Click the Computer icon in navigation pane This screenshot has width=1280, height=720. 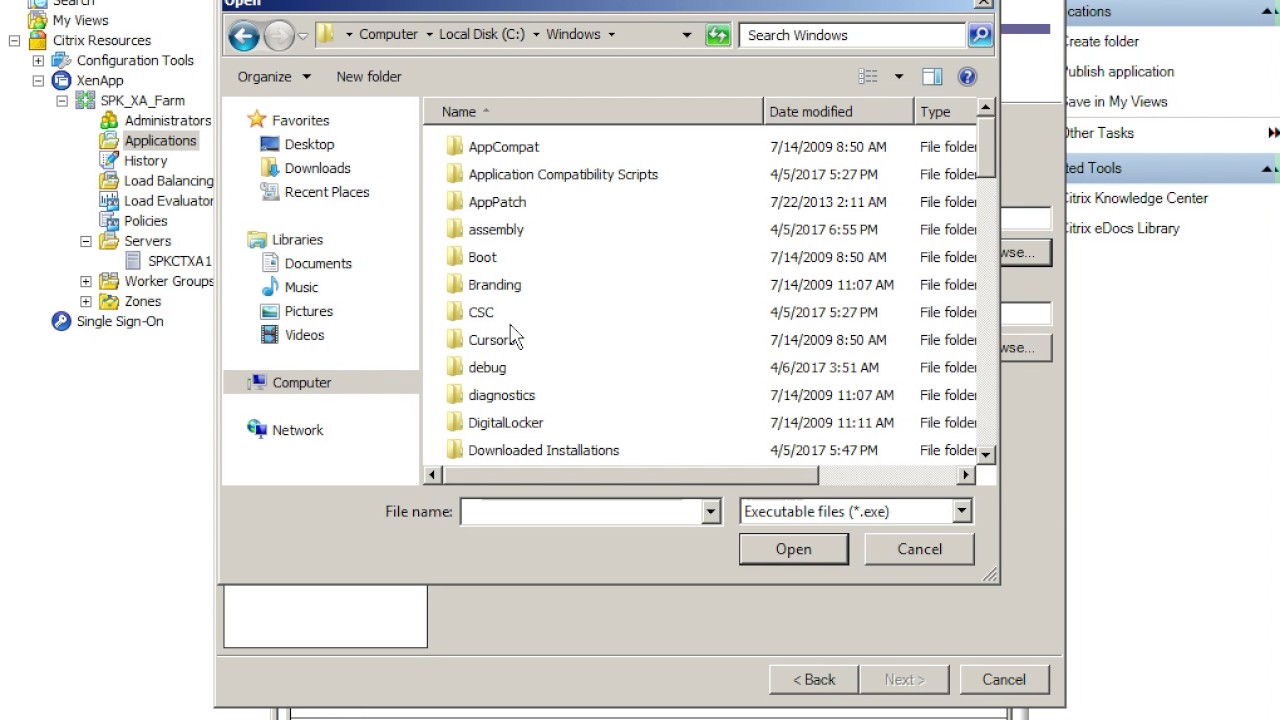coord(257,382)
